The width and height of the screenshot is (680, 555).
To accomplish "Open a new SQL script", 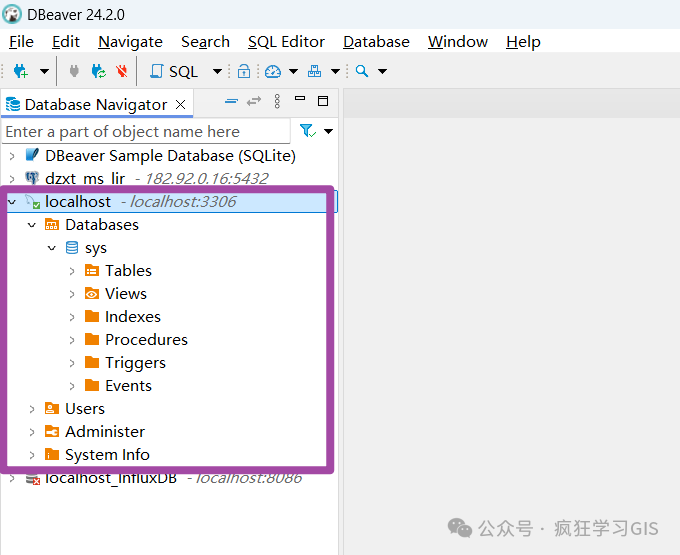I will point(174,71).
